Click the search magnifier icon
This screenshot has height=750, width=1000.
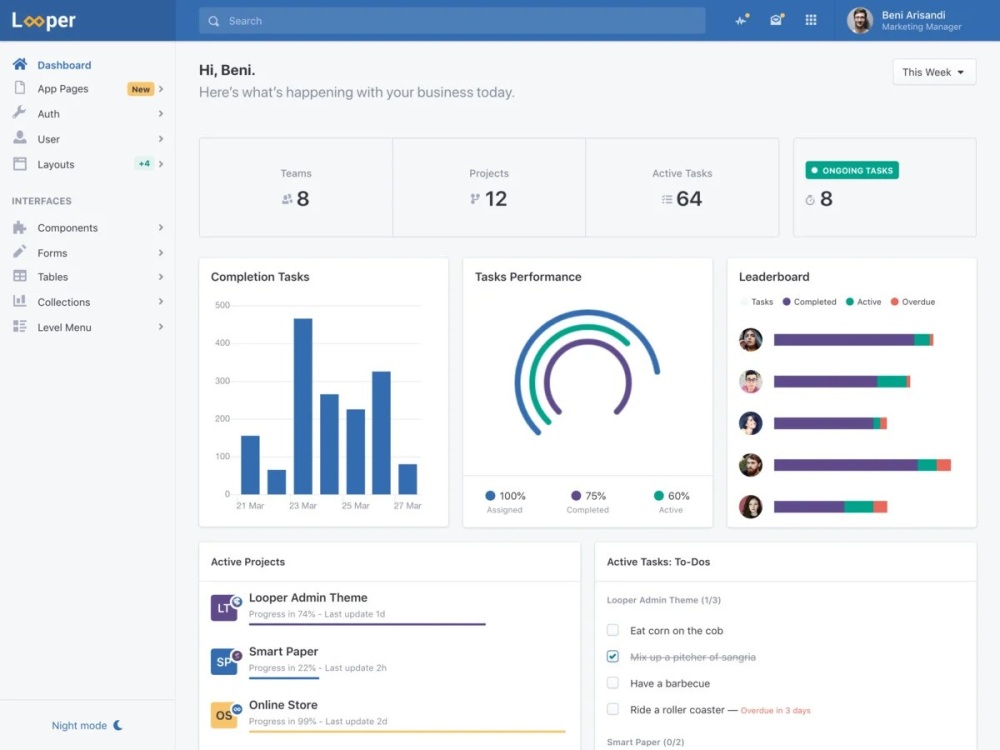(214, 21)
